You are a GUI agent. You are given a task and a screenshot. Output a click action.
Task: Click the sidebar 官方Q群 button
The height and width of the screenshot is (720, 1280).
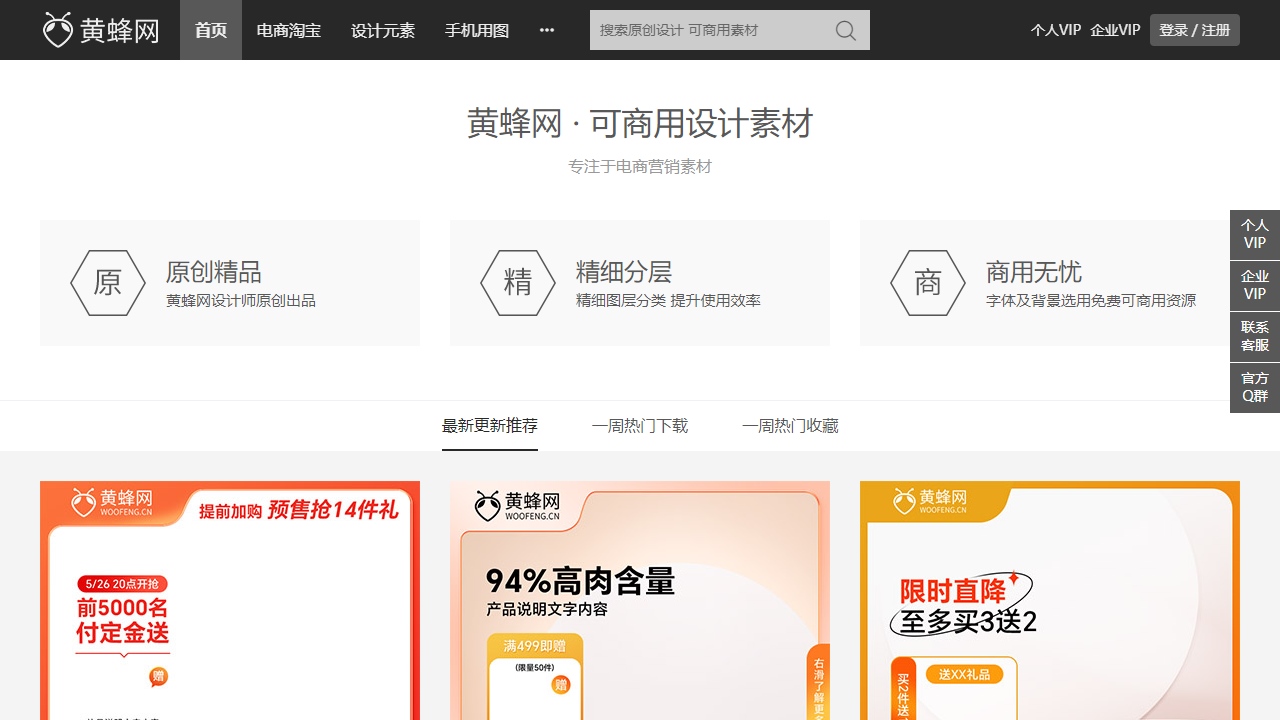1255,387
